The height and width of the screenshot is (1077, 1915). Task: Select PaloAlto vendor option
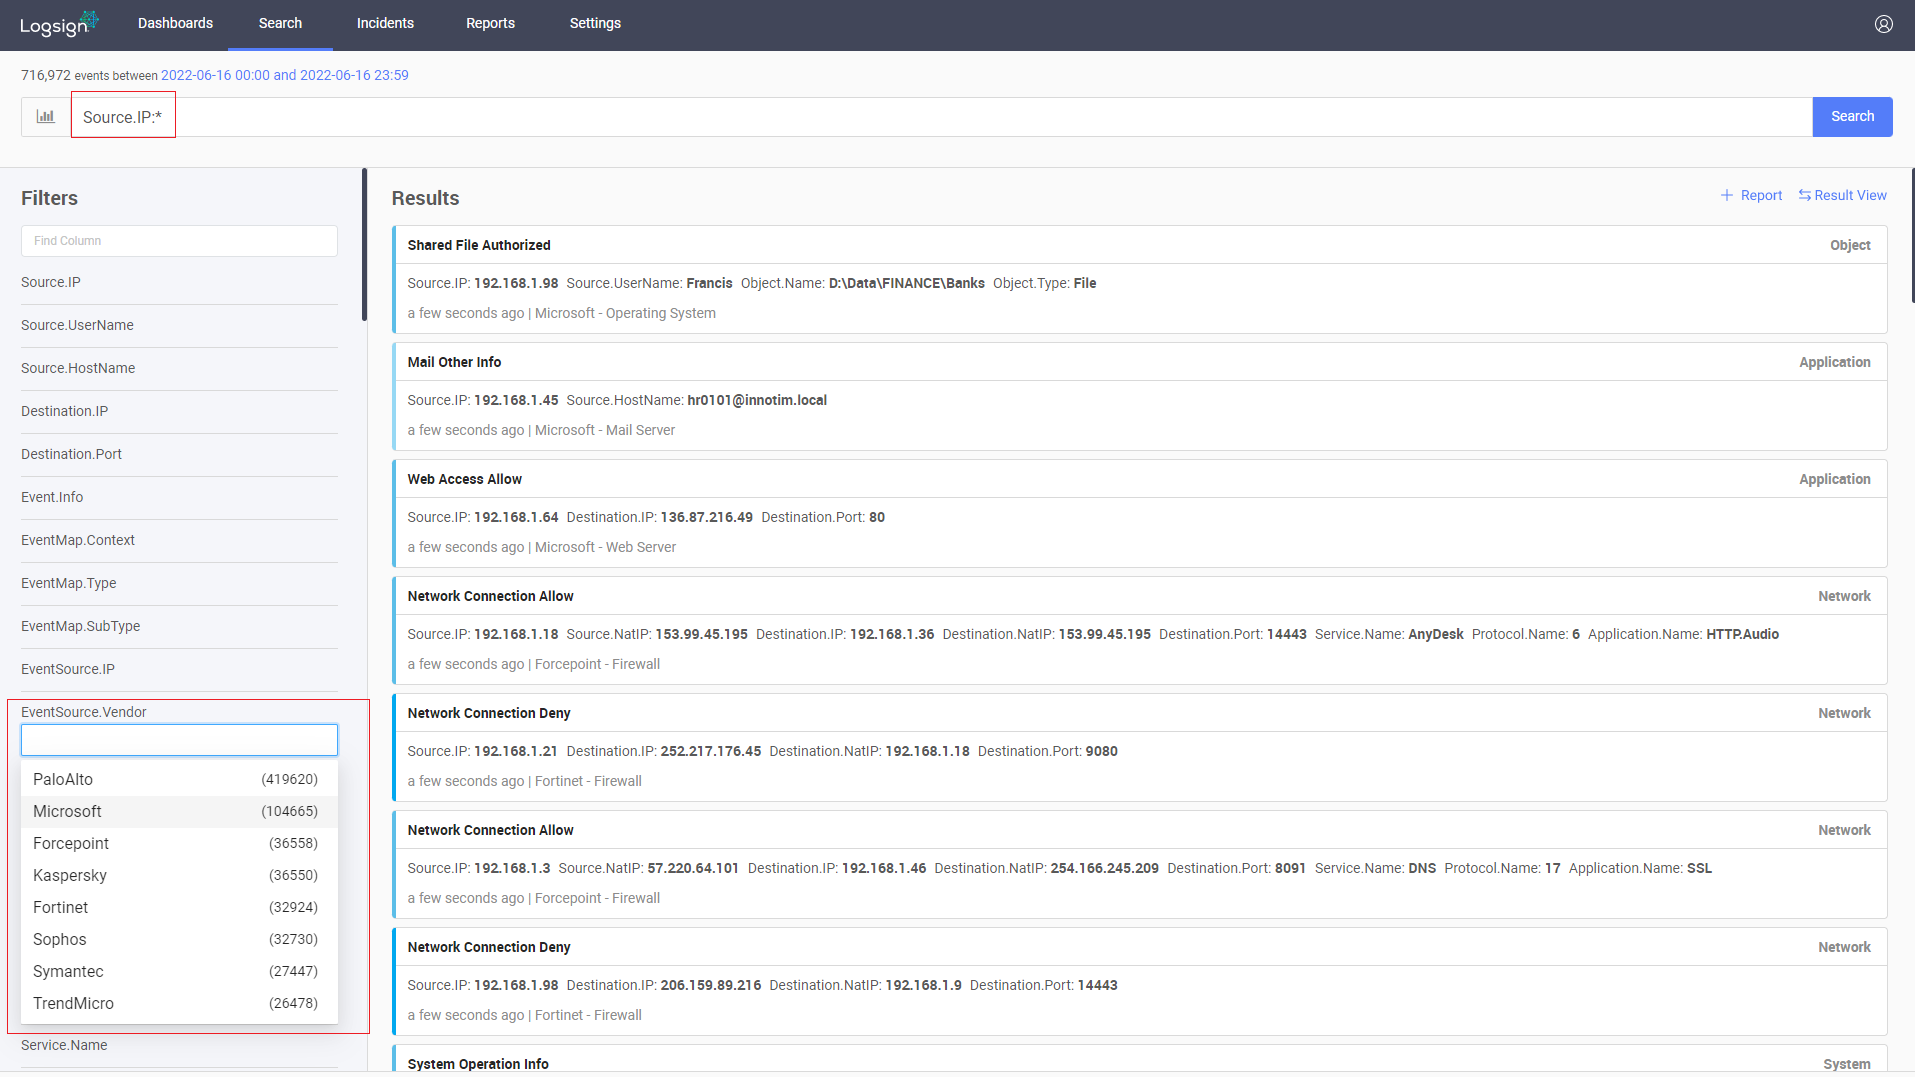[179, 780]
